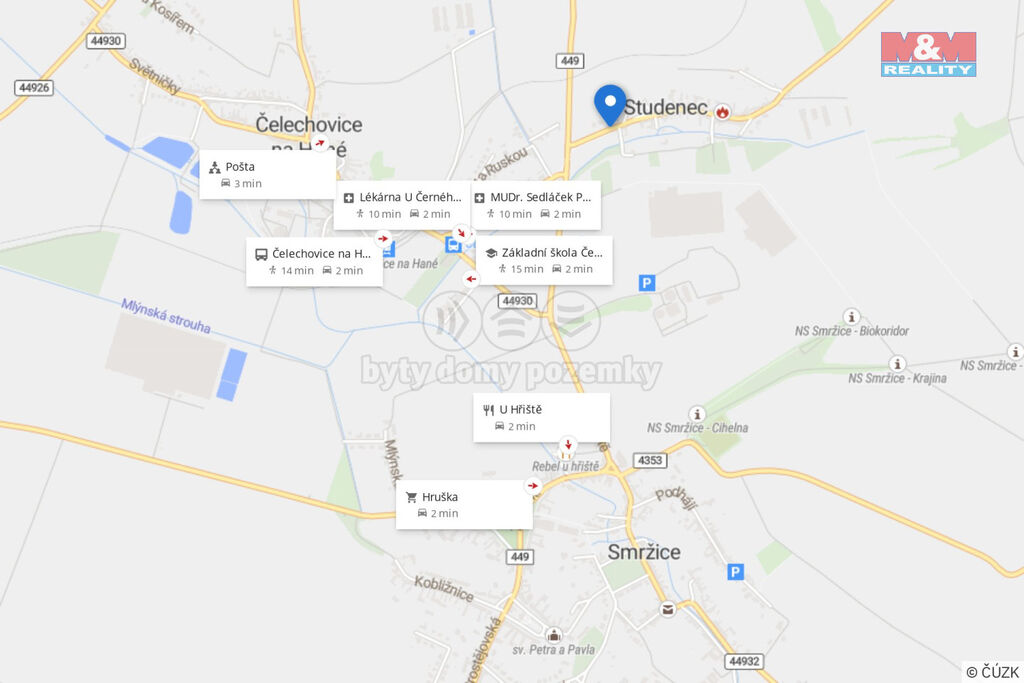The width and height of the screenshot is (1024, 683).
Task: Click the ČÚZK copyright attribution
Action: pyautogui.click(x=993, y=672)
